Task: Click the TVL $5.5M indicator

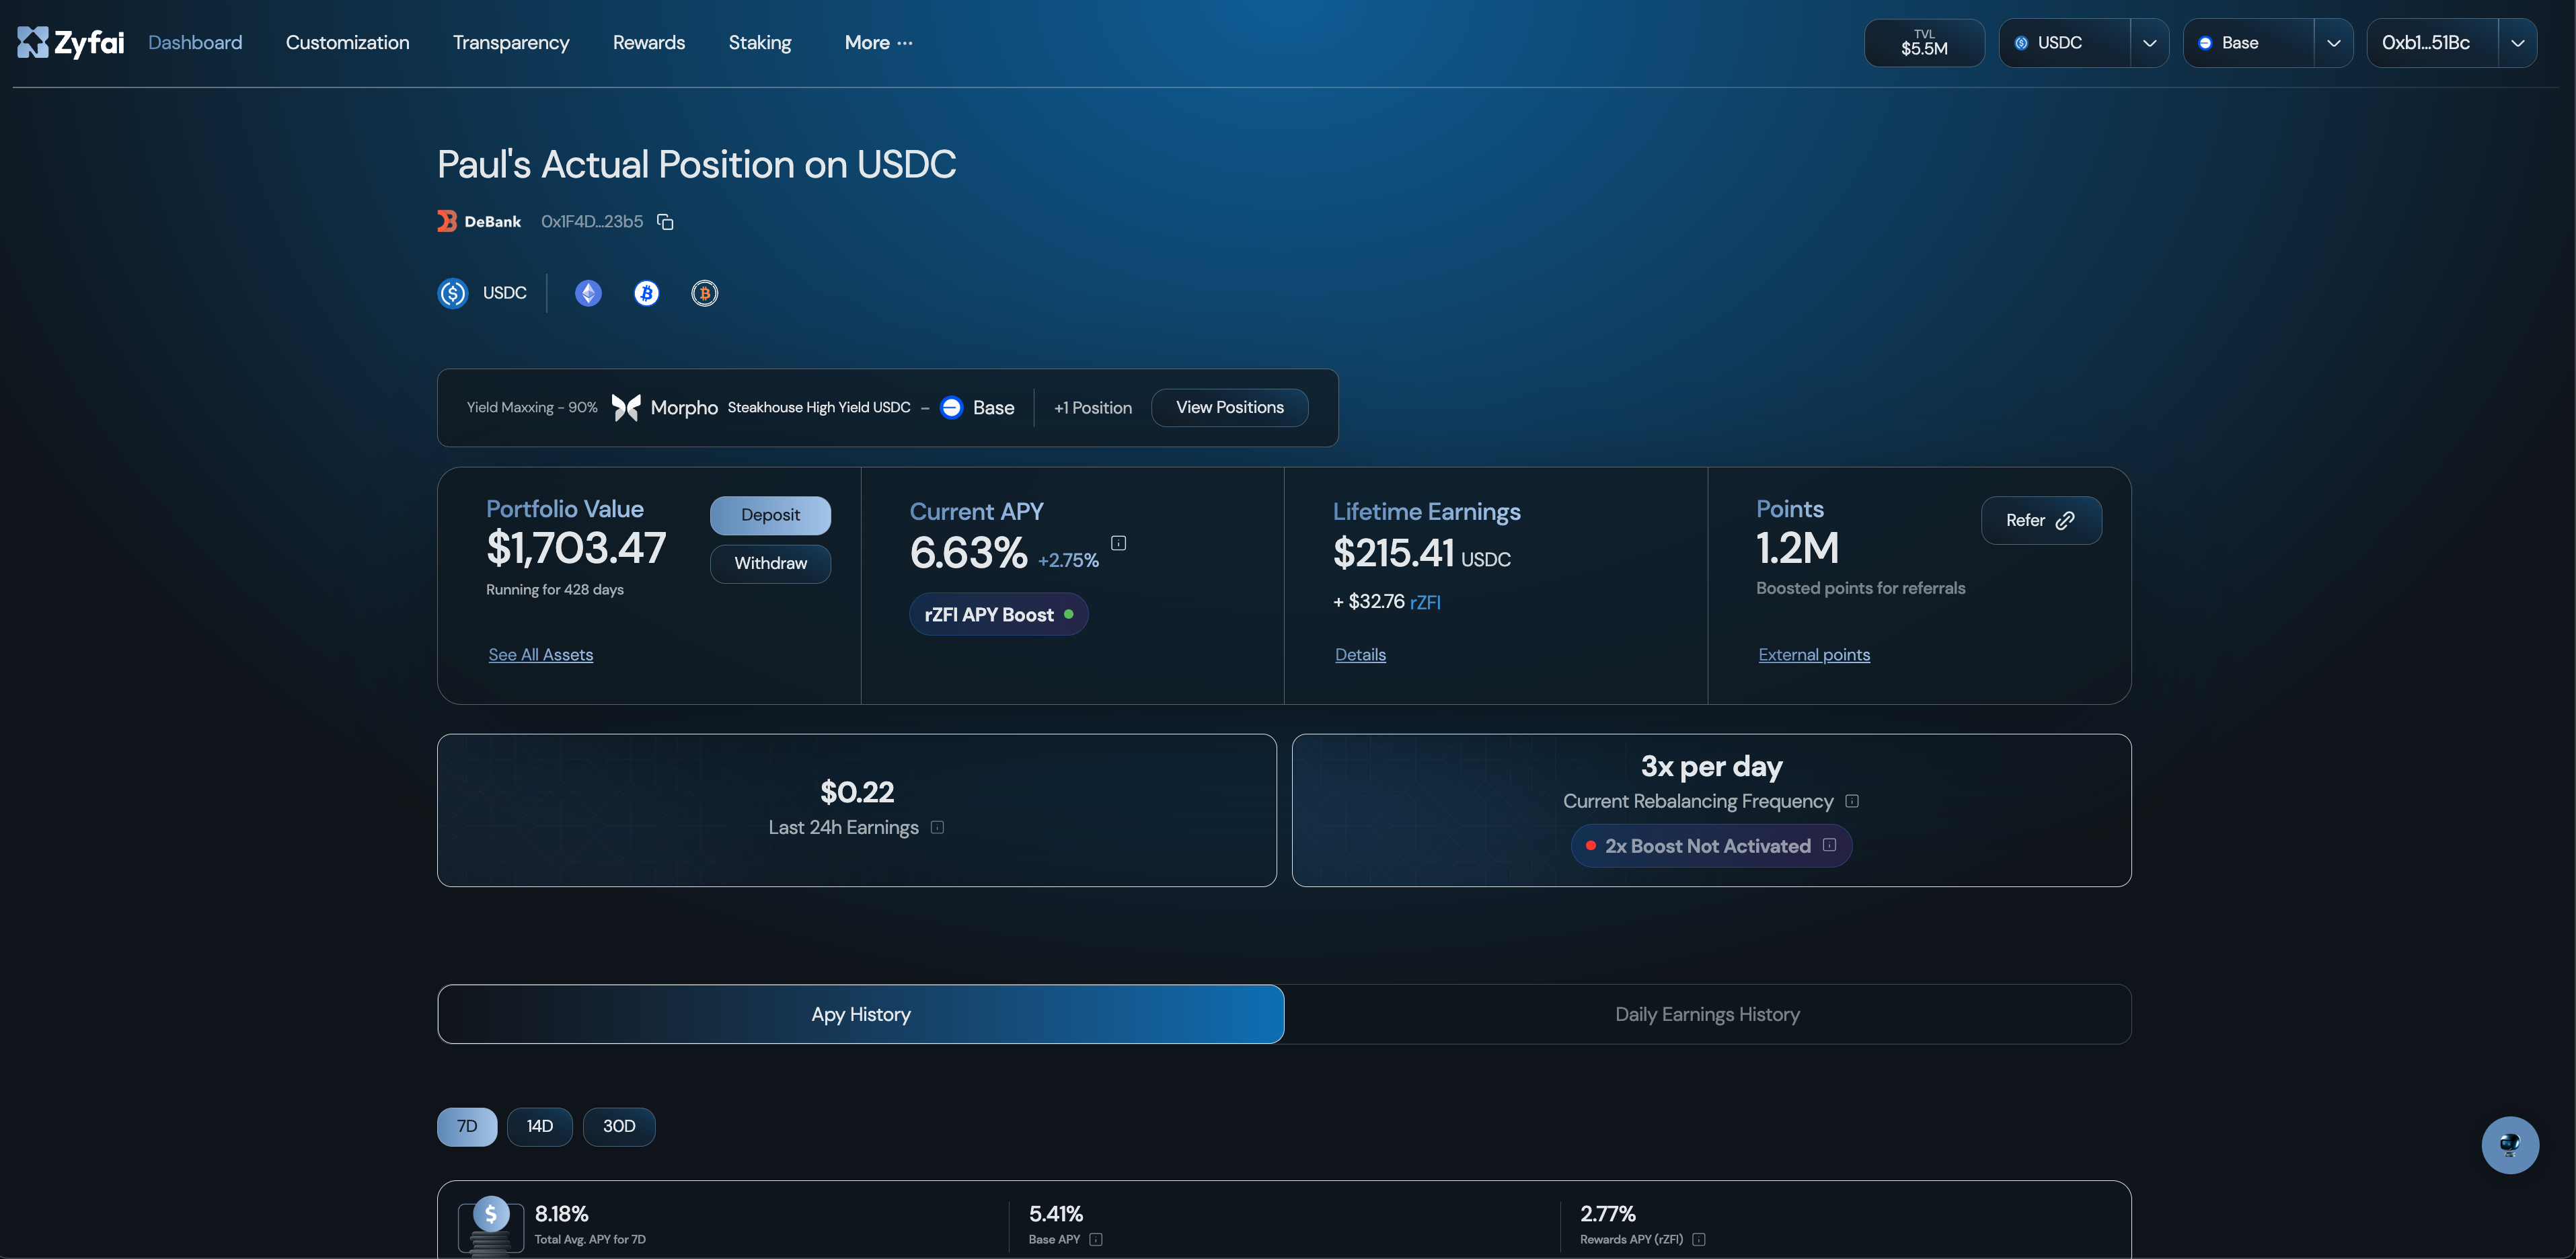Action: 1924,43
